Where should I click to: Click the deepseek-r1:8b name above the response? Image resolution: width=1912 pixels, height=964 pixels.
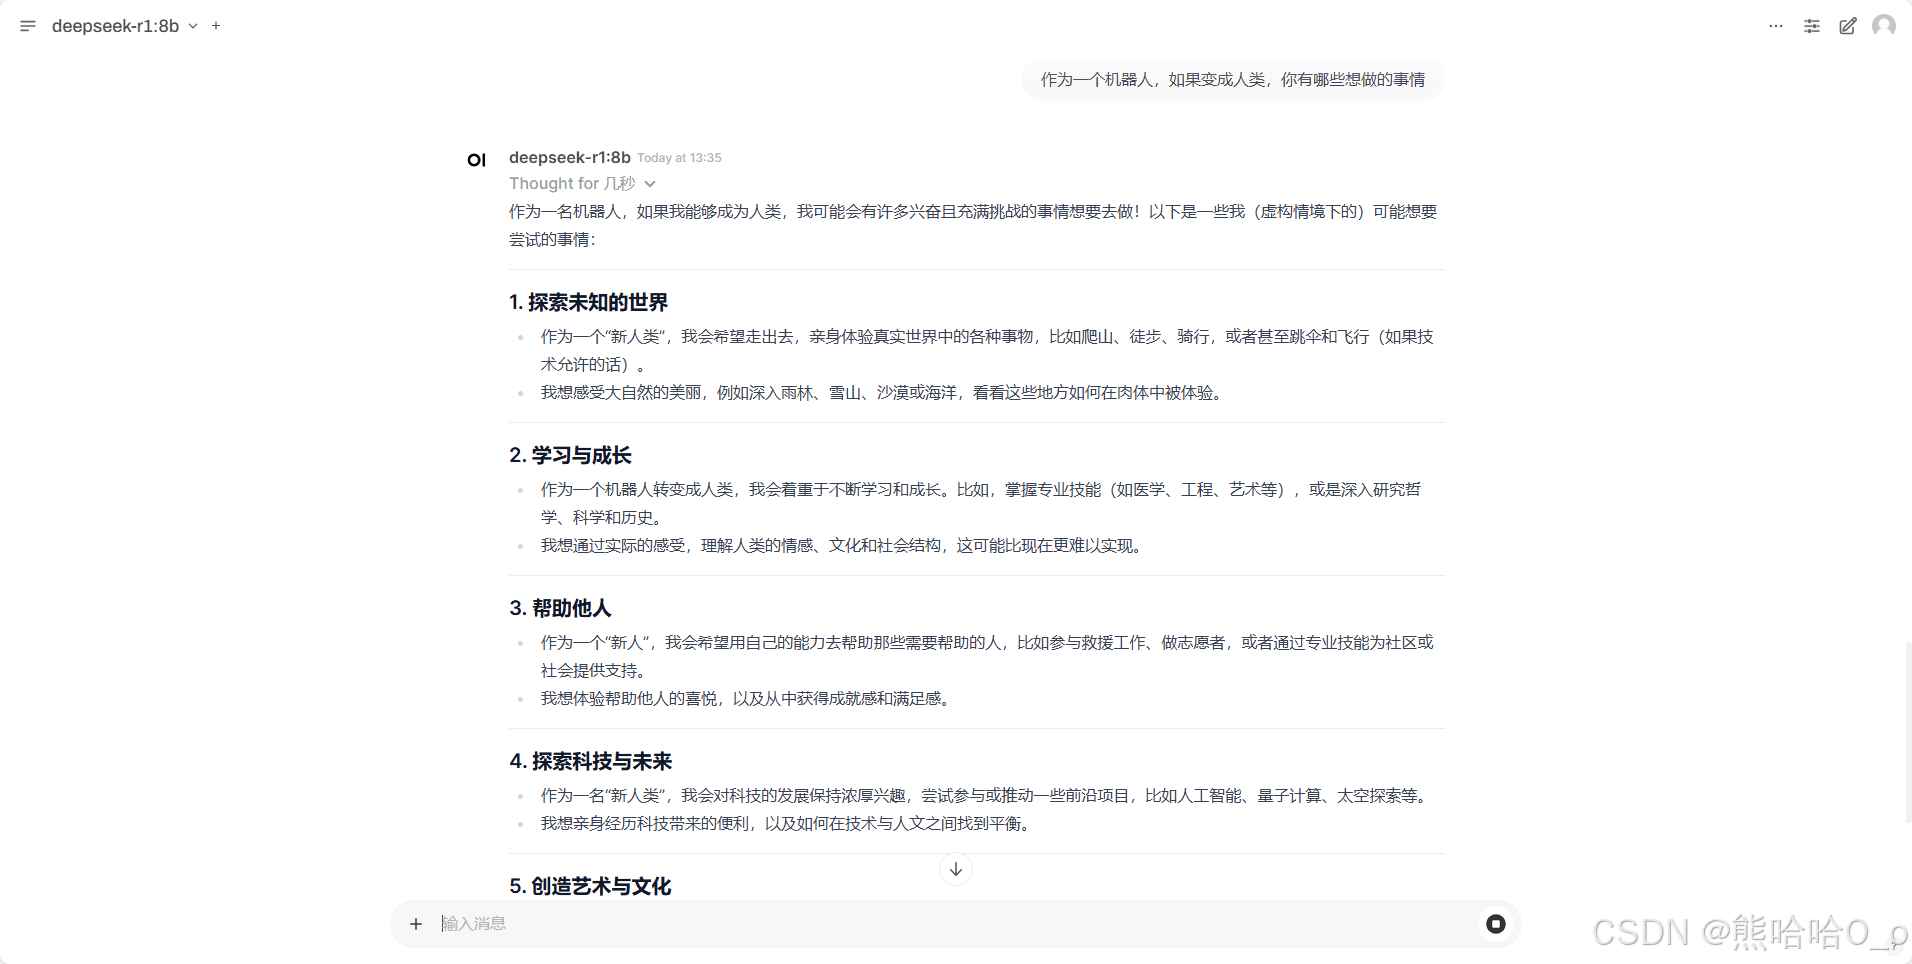[570, 157]
